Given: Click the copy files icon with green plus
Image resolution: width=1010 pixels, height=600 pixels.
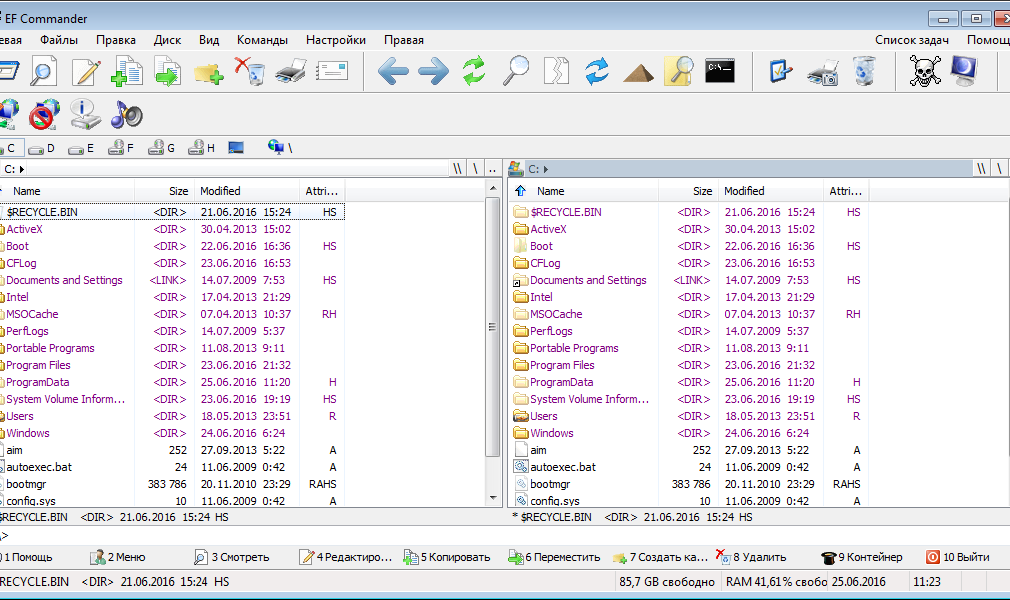Looking at the screenshot, I should pyautogui.click(x=126, y=70).
